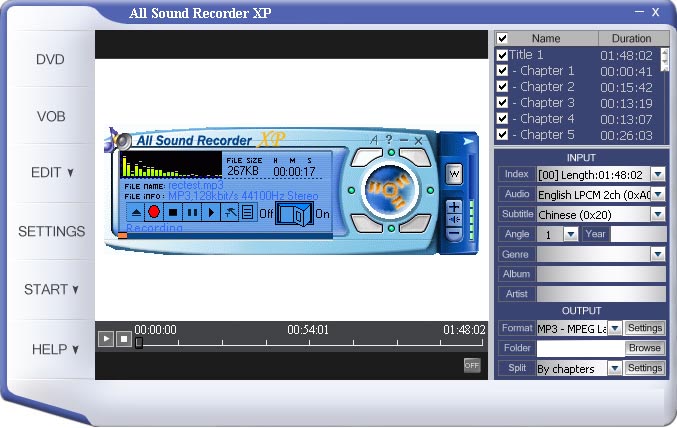677x428 pixels.
Task: Click the timeline track below 00:54:01
Action: [x=309, y=343]
